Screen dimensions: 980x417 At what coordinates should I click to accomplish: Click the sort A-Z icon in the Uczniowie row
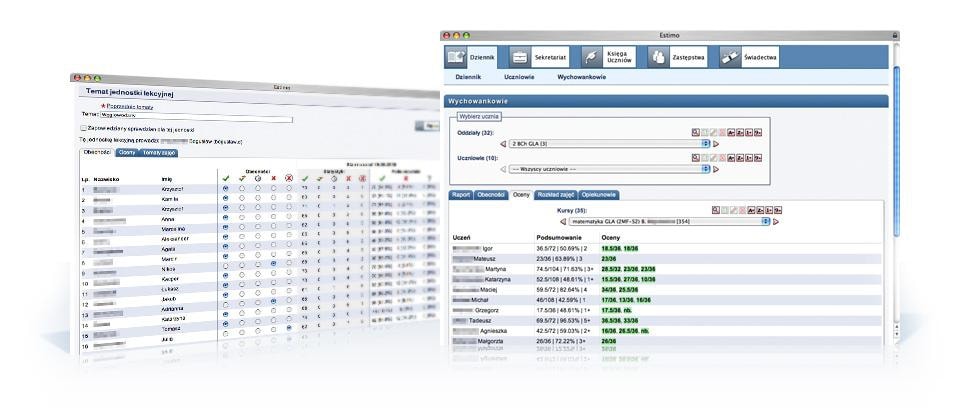732,158
